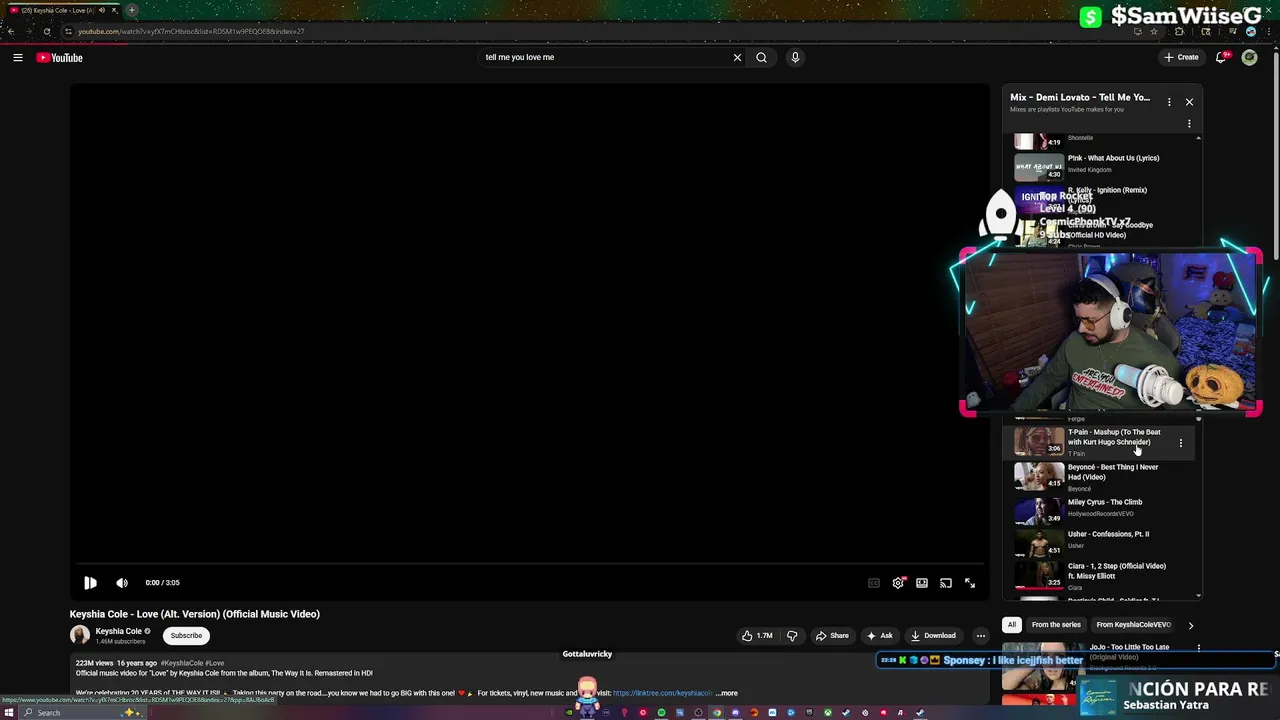The height and width of the screenshot is (720, 1280).
Task: Select Beyoncé playlist thumbnail
Action: coord(1039,476)
